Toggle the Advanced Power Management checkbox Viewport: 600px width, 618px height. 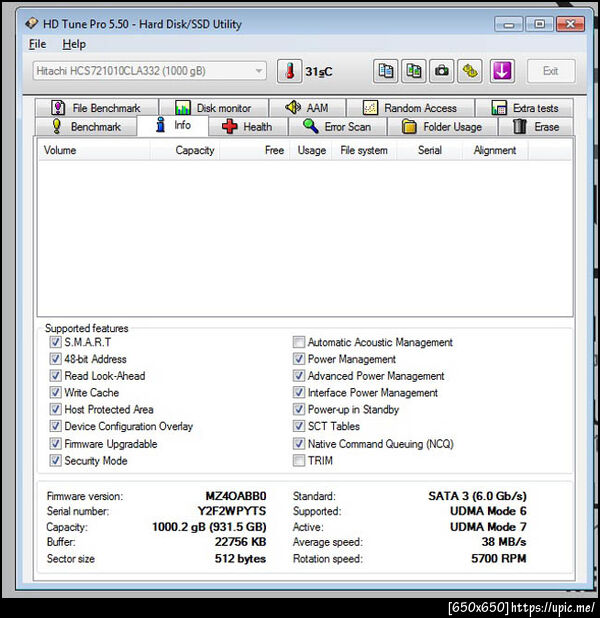click(x=299, y=376)
